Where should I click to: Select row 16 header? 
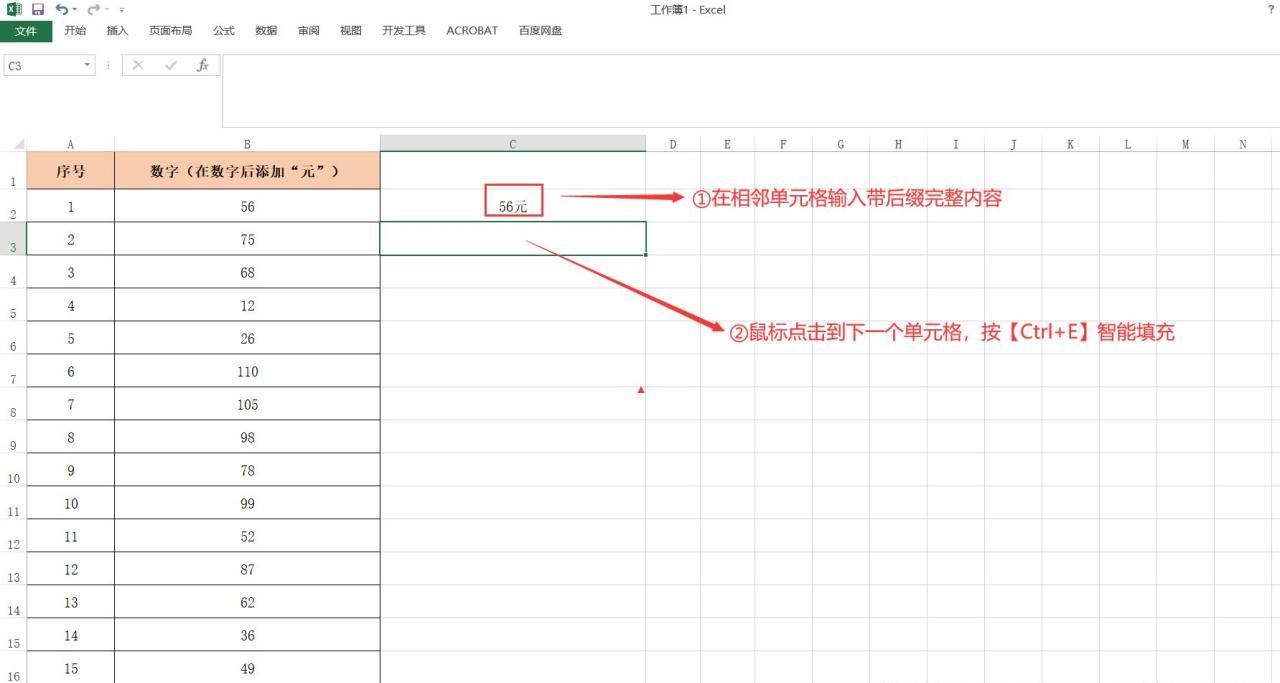[13, 668]
